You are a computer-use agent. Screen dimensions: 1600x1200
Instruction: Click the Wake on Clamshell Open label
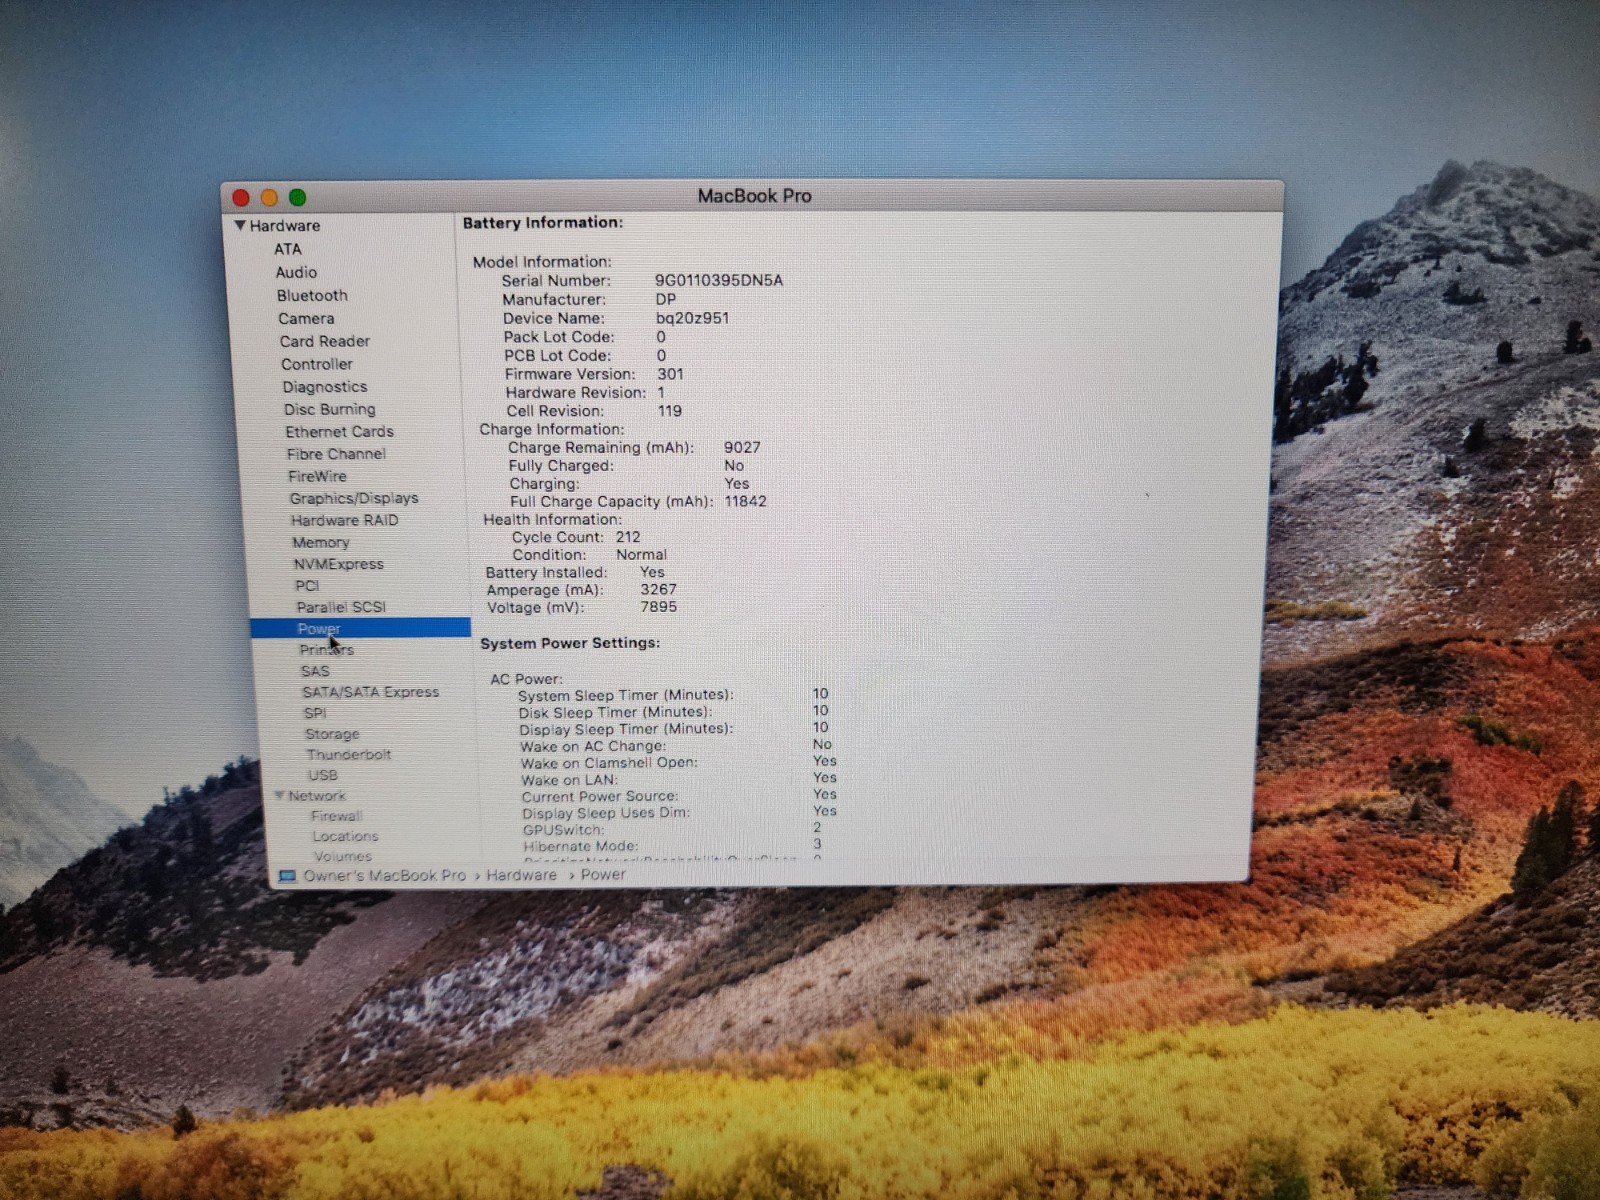[609, 763]
